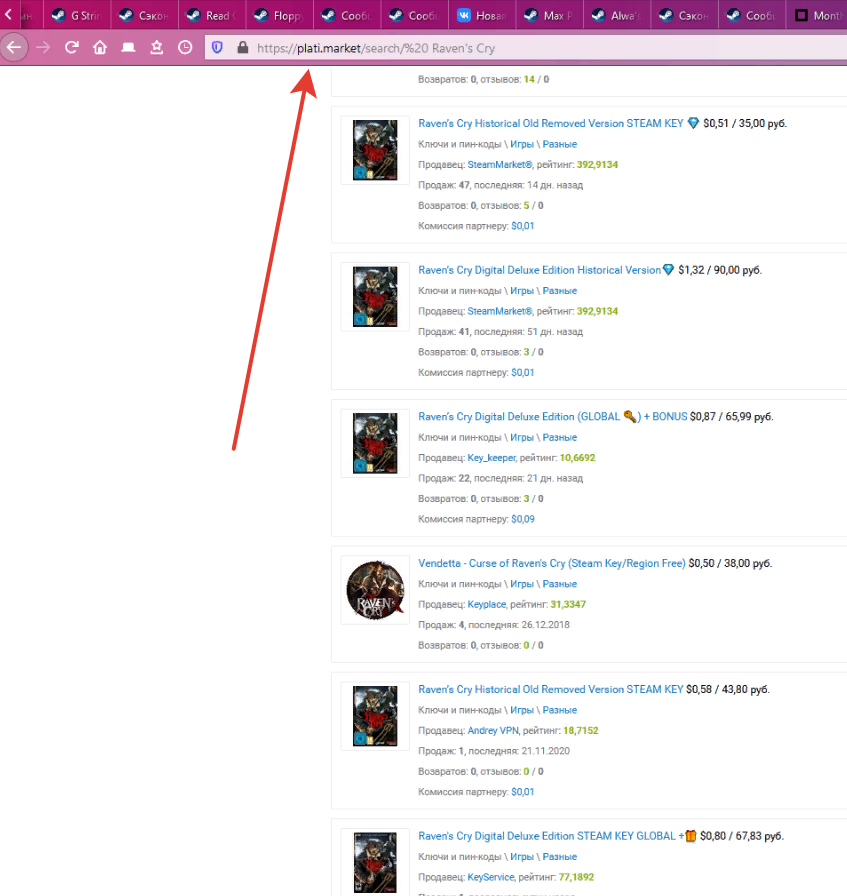Switch to the Read tab

pyautogui.click(x=212, y=15)
